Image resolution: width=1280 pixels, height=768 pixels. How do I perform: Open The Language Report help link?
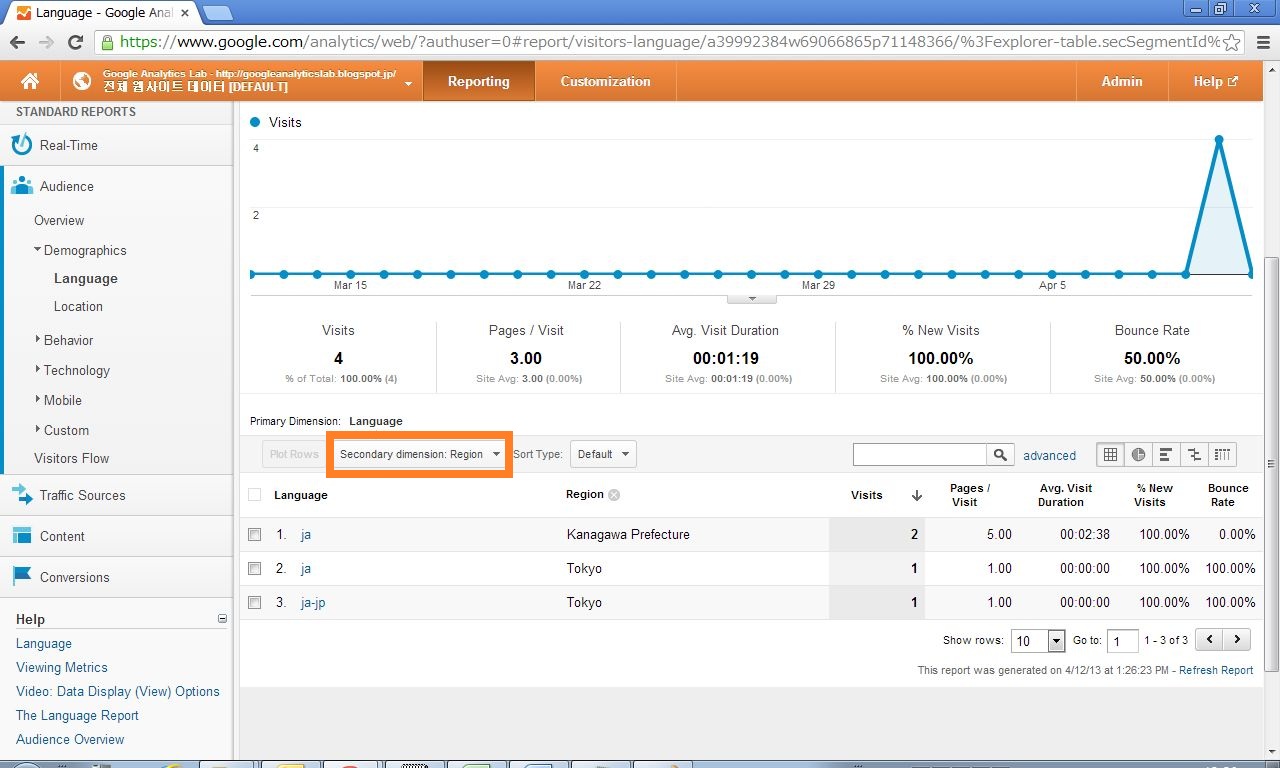[77, 715]
